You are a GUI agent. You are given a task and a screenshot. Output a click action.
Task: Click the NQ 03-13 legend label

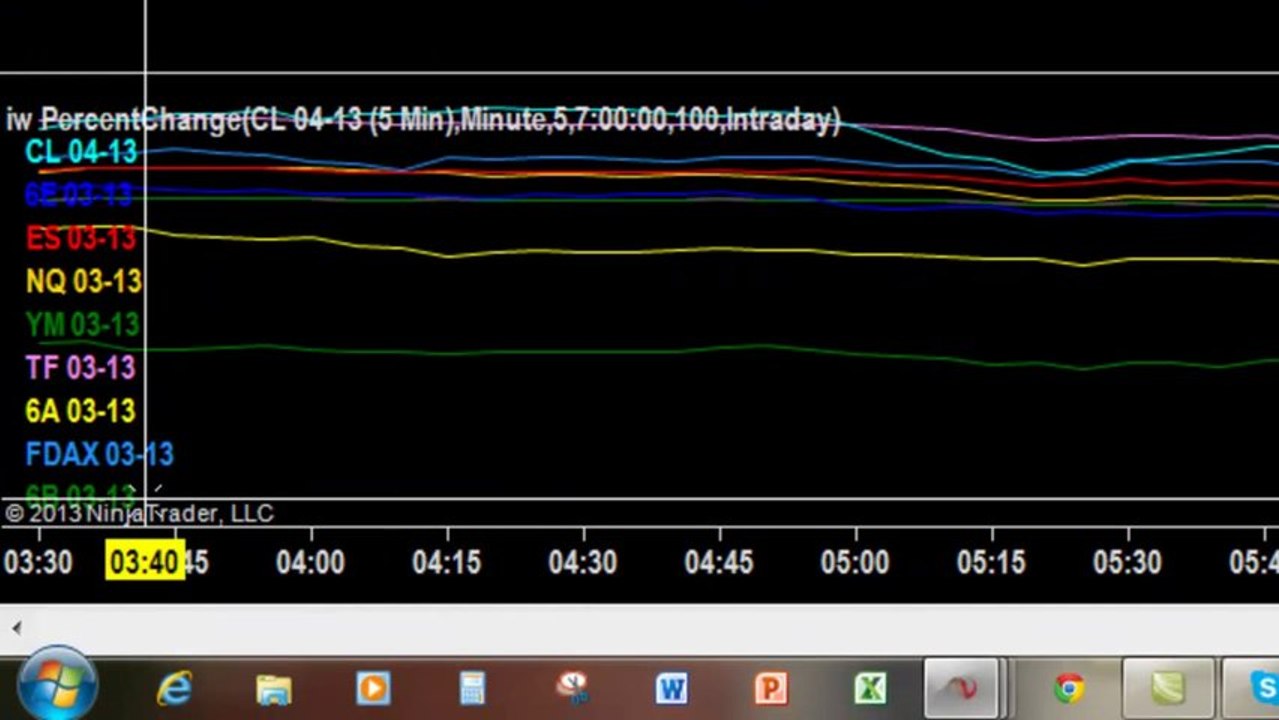(83, 281)
